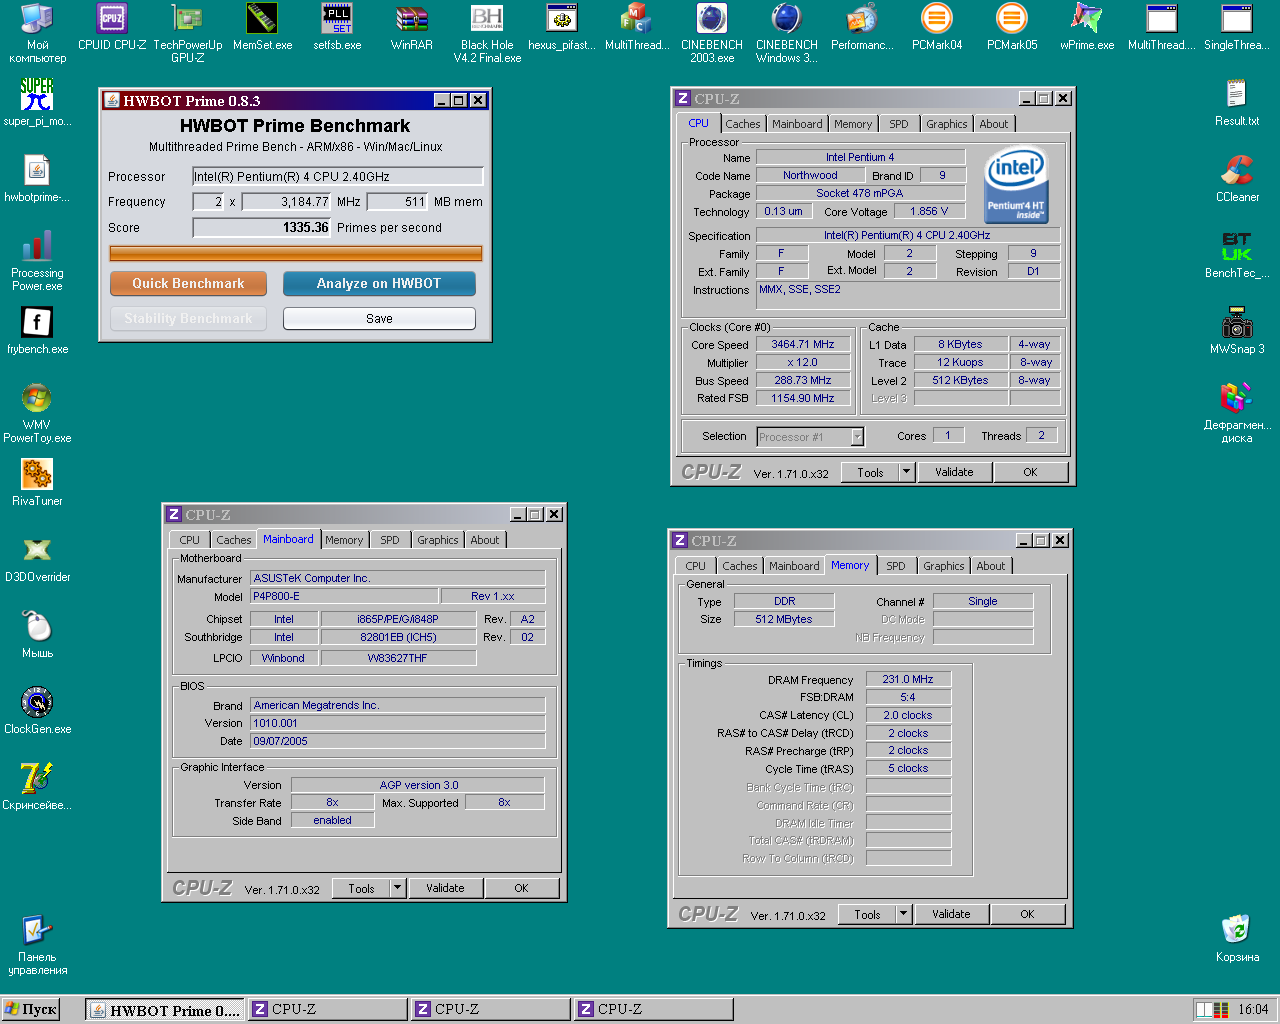Open About tab in Memory window
The image size is (1280, 1024).
coord(991,566)
